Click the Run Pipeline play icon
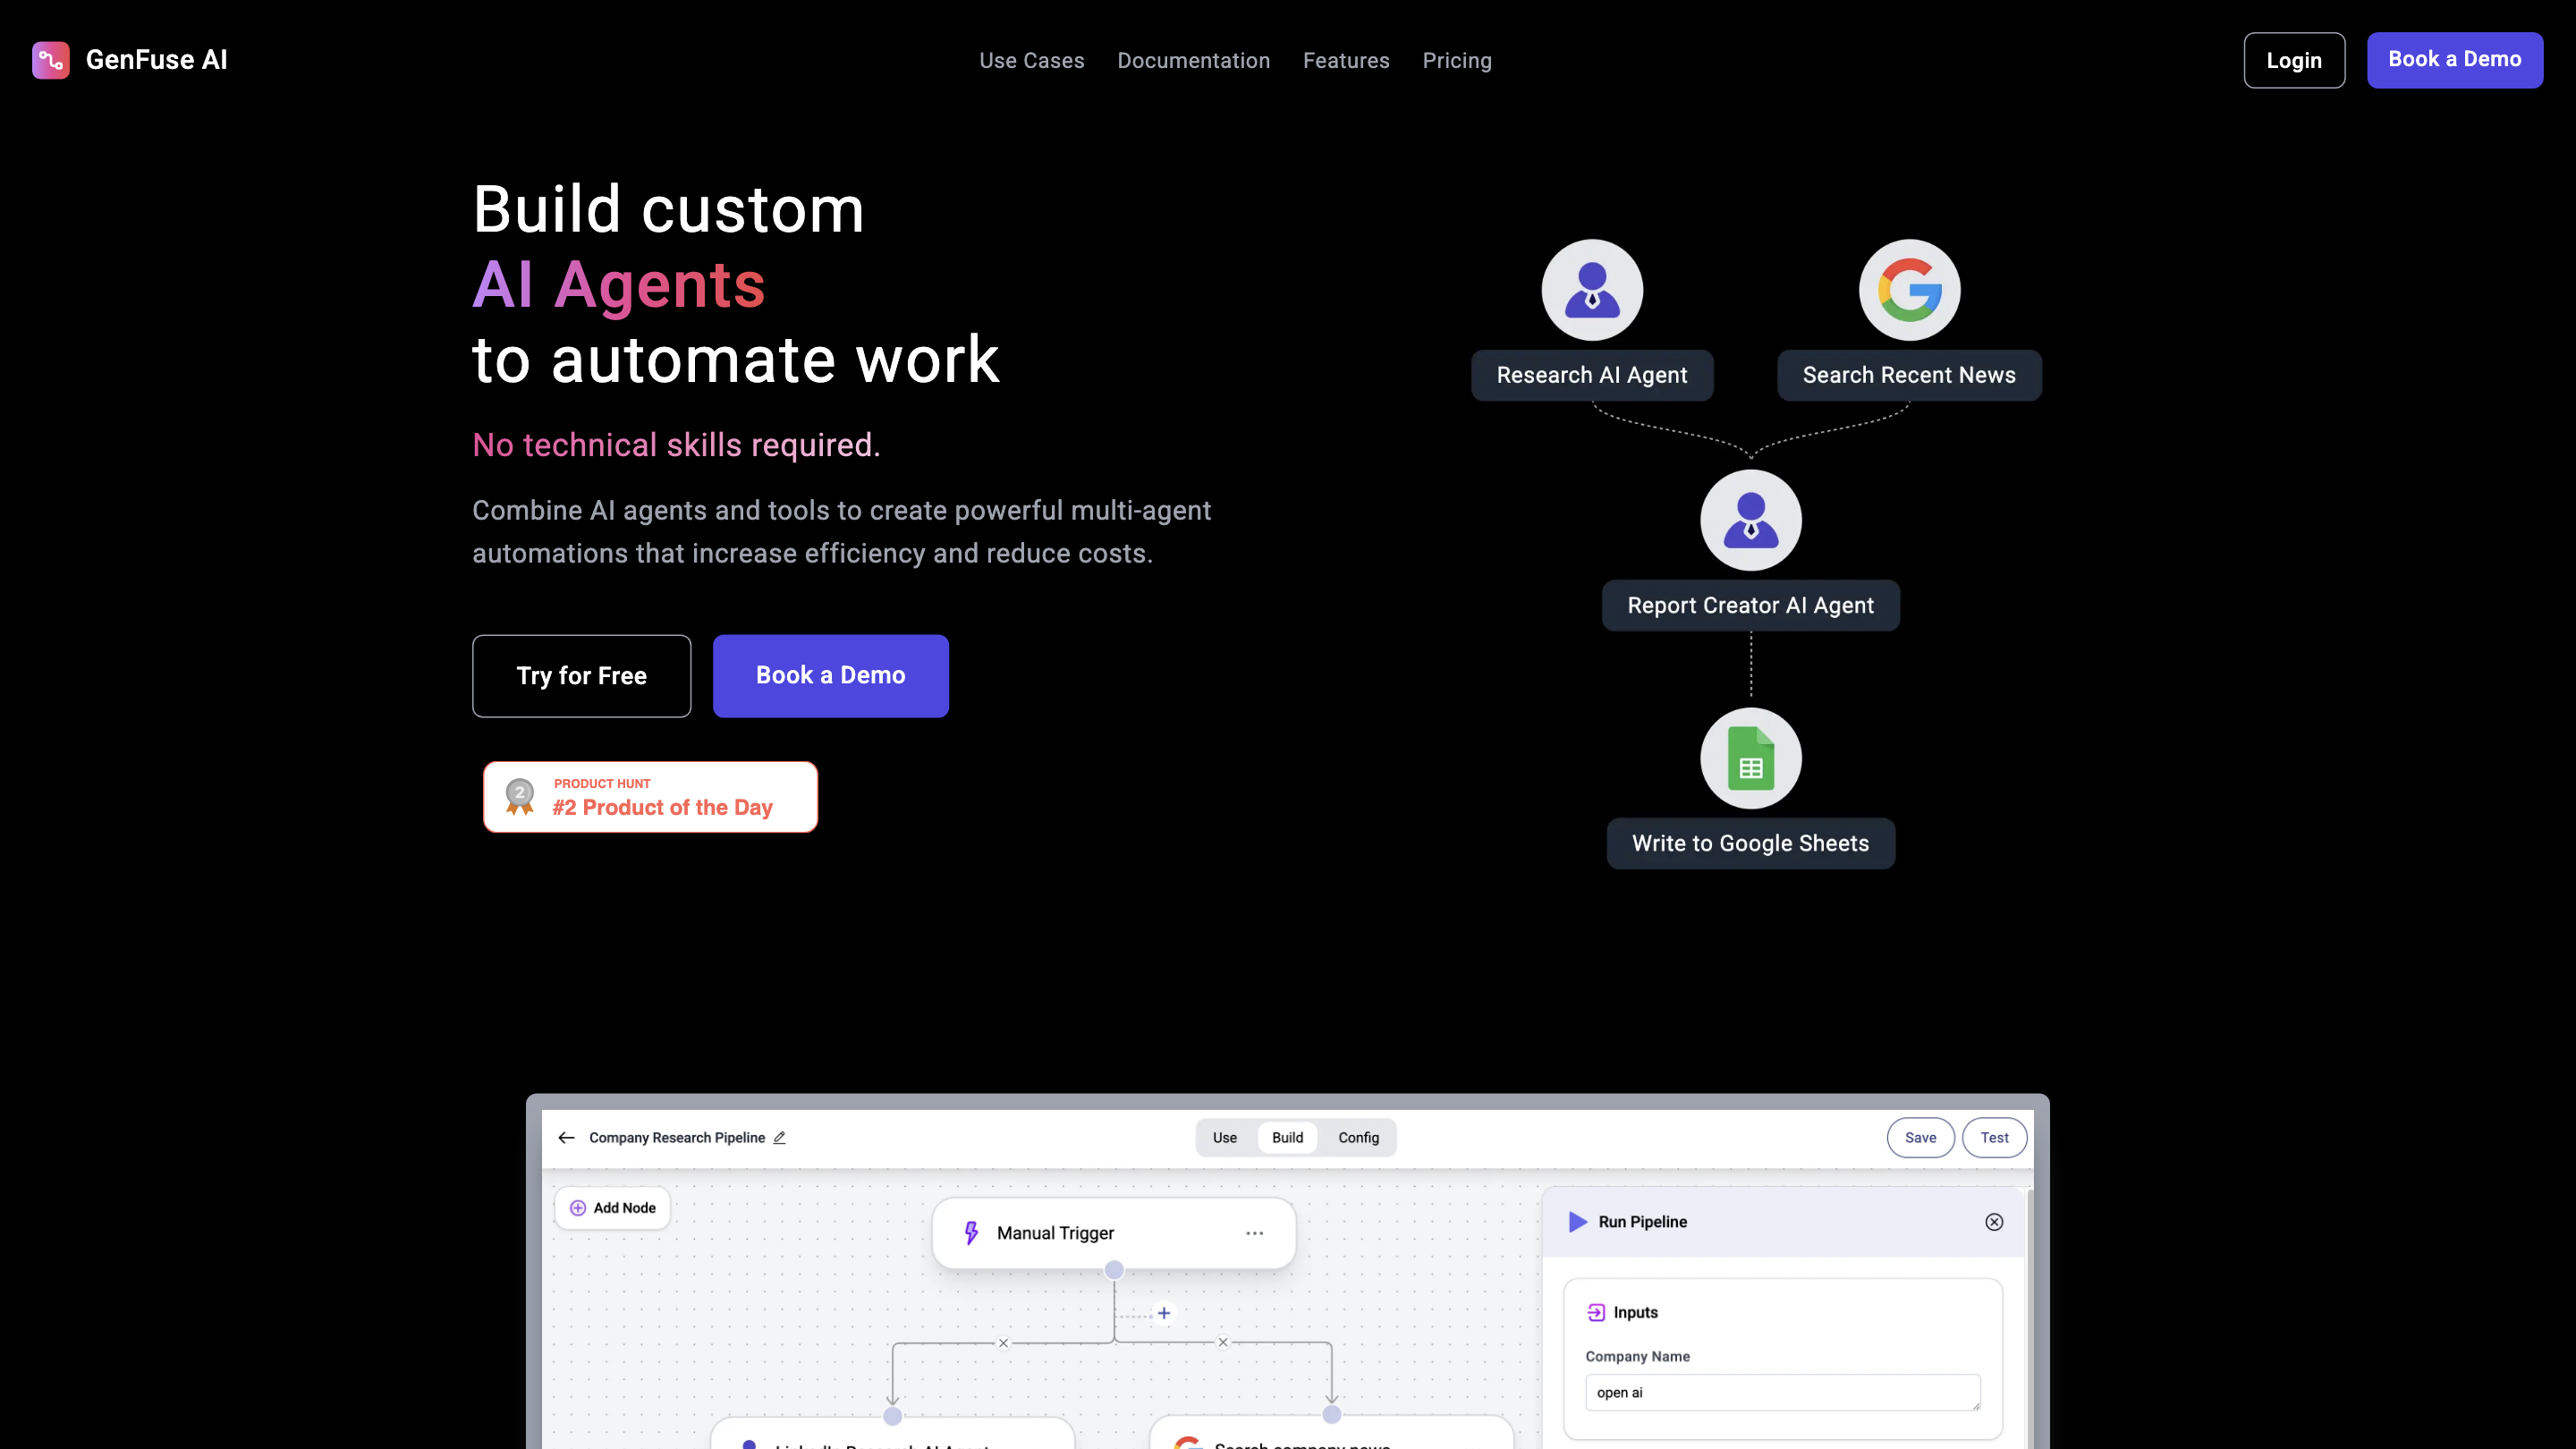 pos(1577,1221)
